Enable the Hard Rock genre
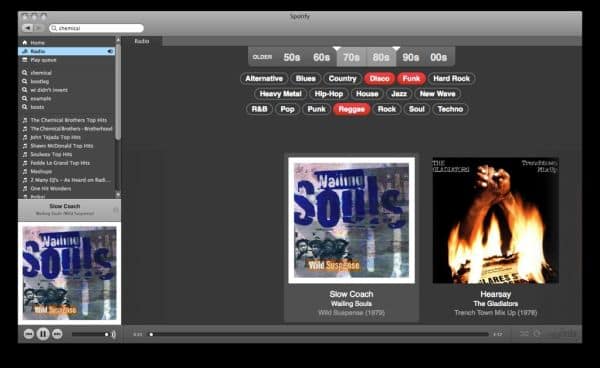 [x=452, y=78]
